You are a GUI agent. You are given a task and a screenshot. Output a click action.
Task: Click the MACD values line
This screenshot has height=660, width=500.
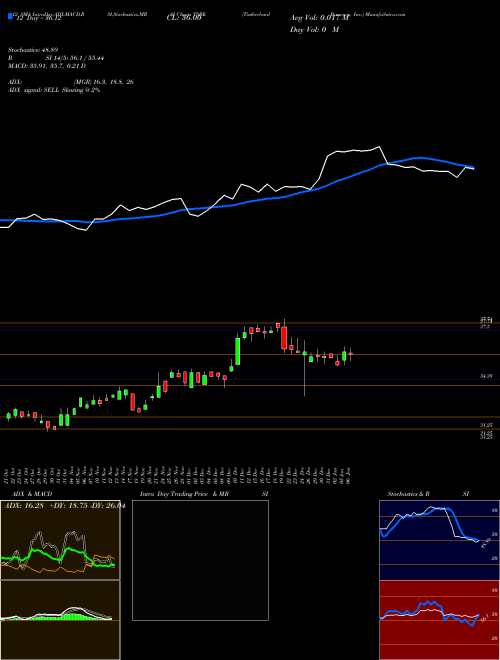47,66
